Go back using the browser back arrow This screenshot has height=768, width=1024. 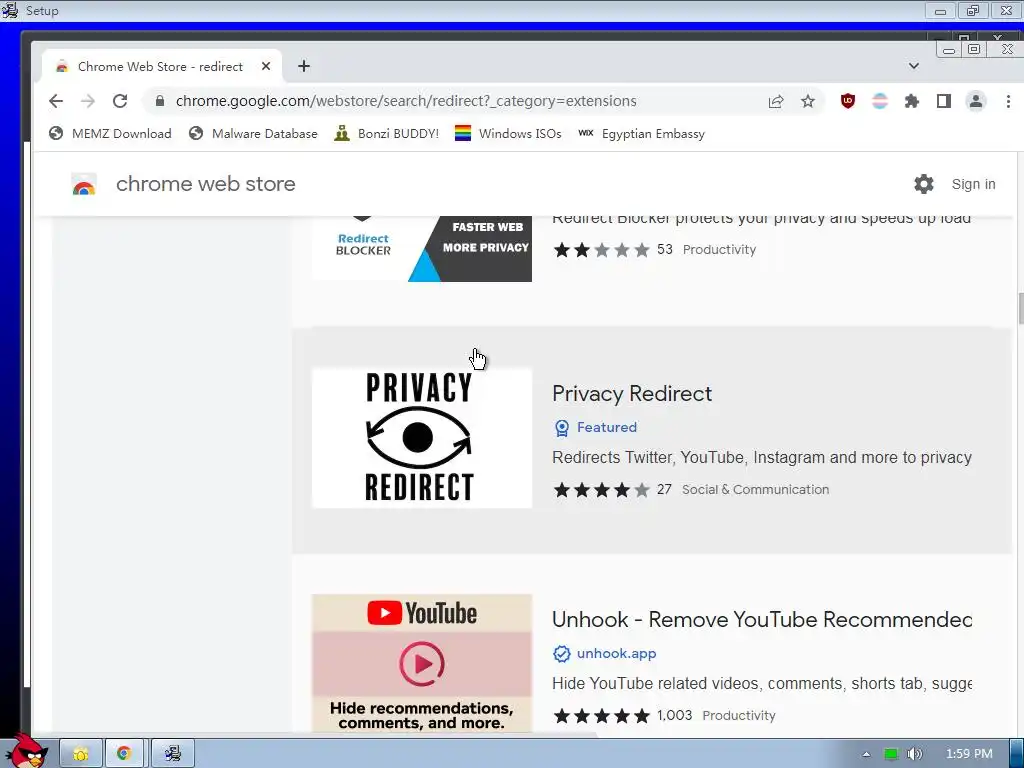[x=56, y=101]
